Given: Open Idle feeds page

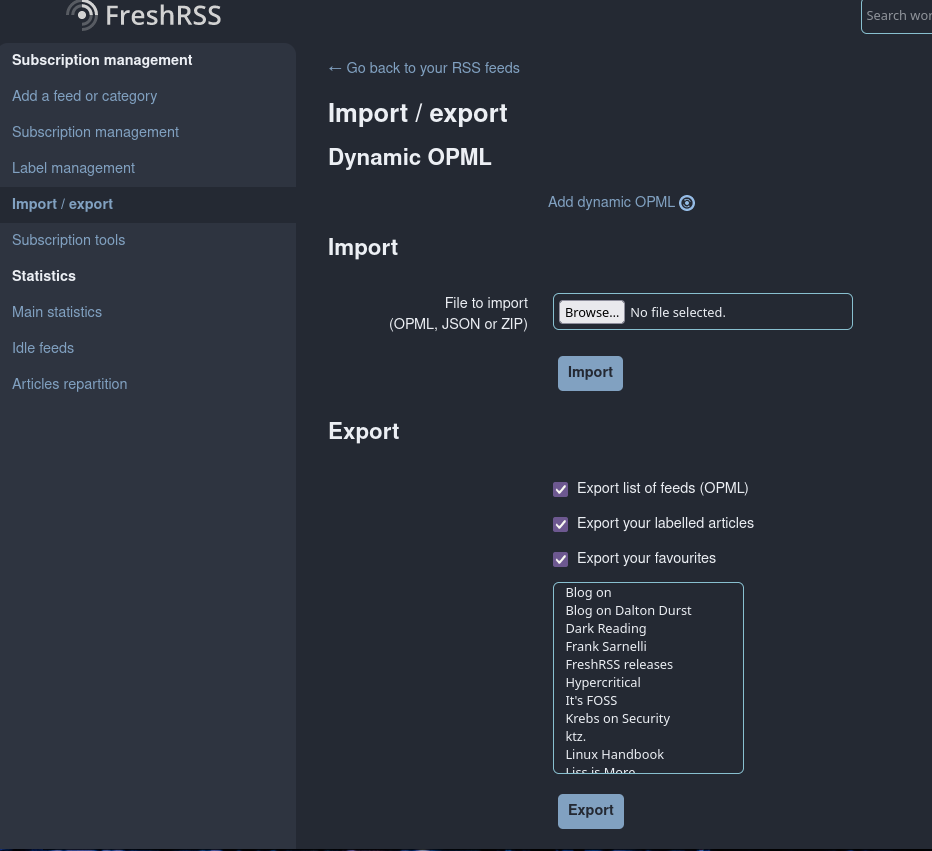Looking at the screenshot, I should (43, 348).
